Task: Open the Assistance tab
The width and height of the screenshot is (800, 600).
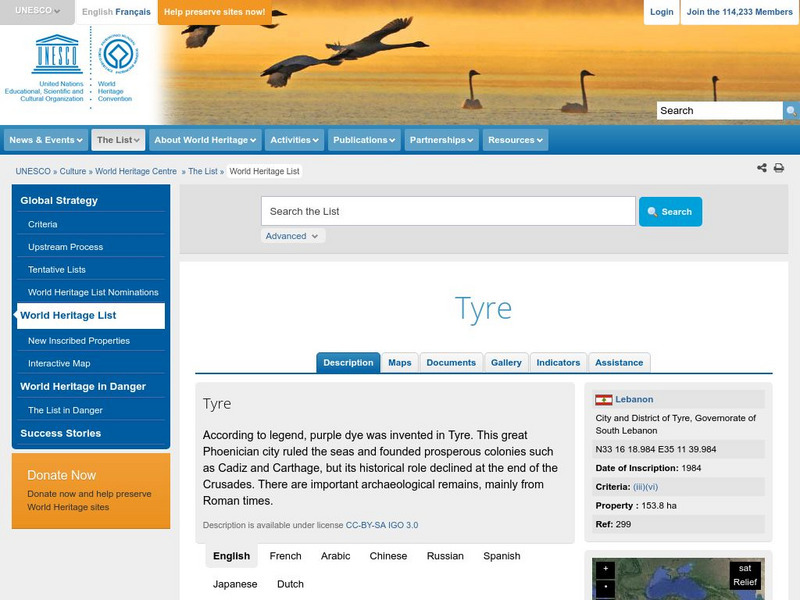Action: [619, 363]
